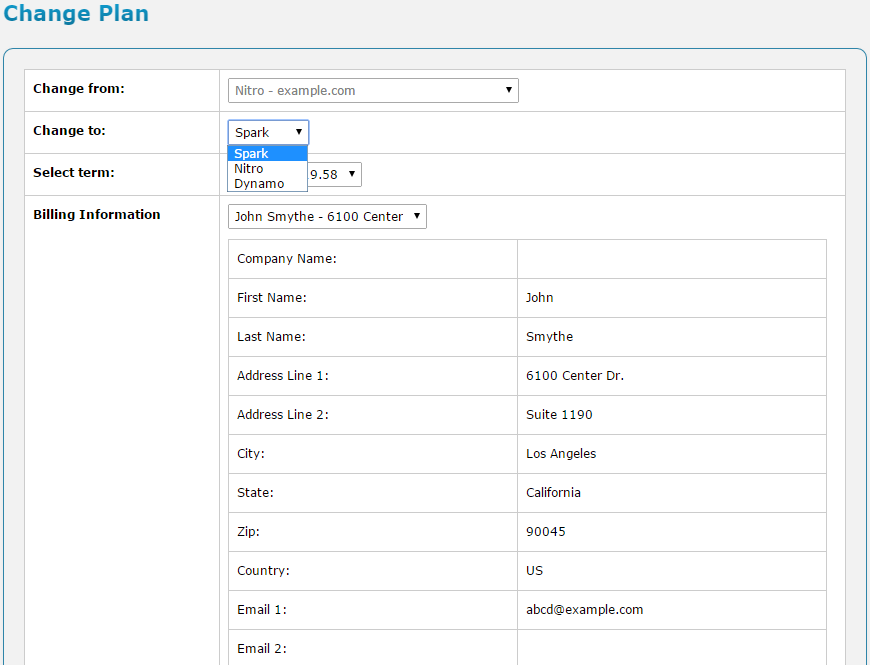Click the Suite 1190 address value
Screen dimensions: 870x665
(559, 415)
